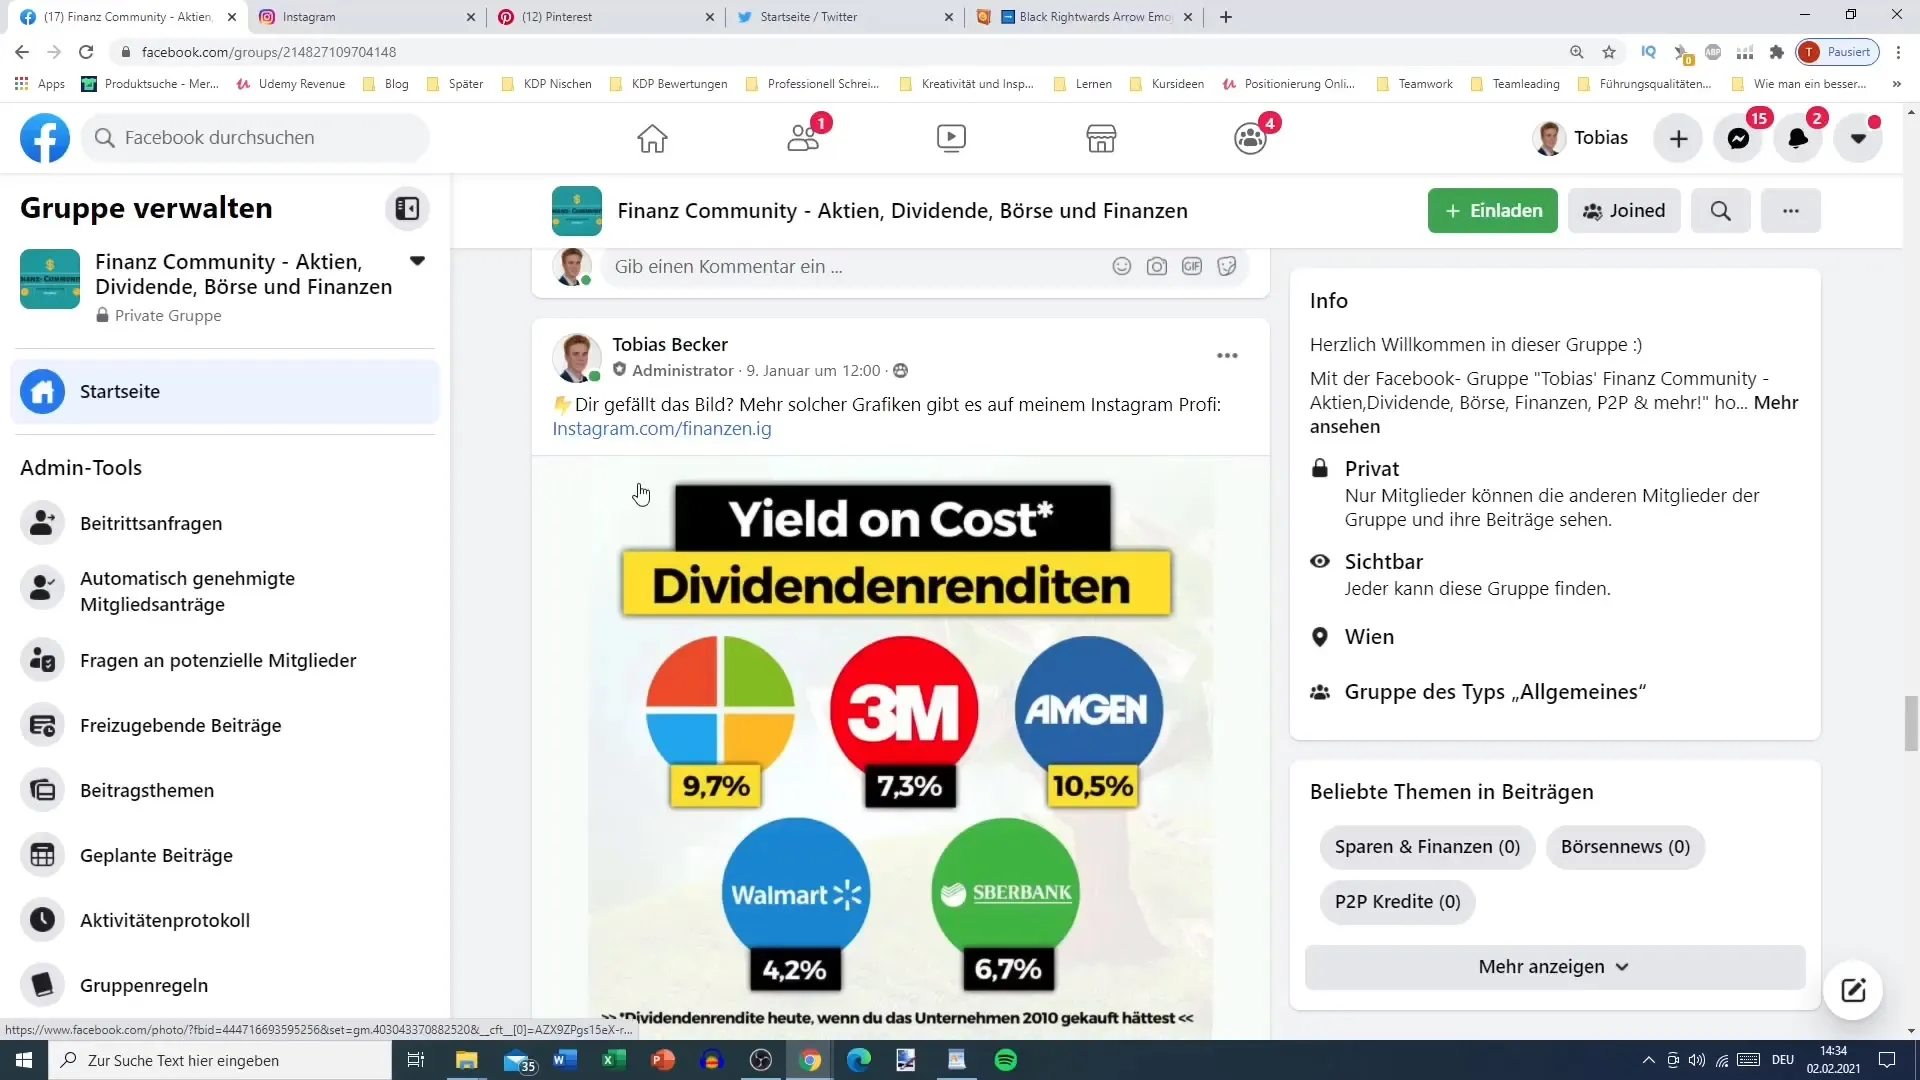The height and width of the screenshot is (1080, 1920).
Task: Open Word from the taskbar
Action: pos(565,1060)
